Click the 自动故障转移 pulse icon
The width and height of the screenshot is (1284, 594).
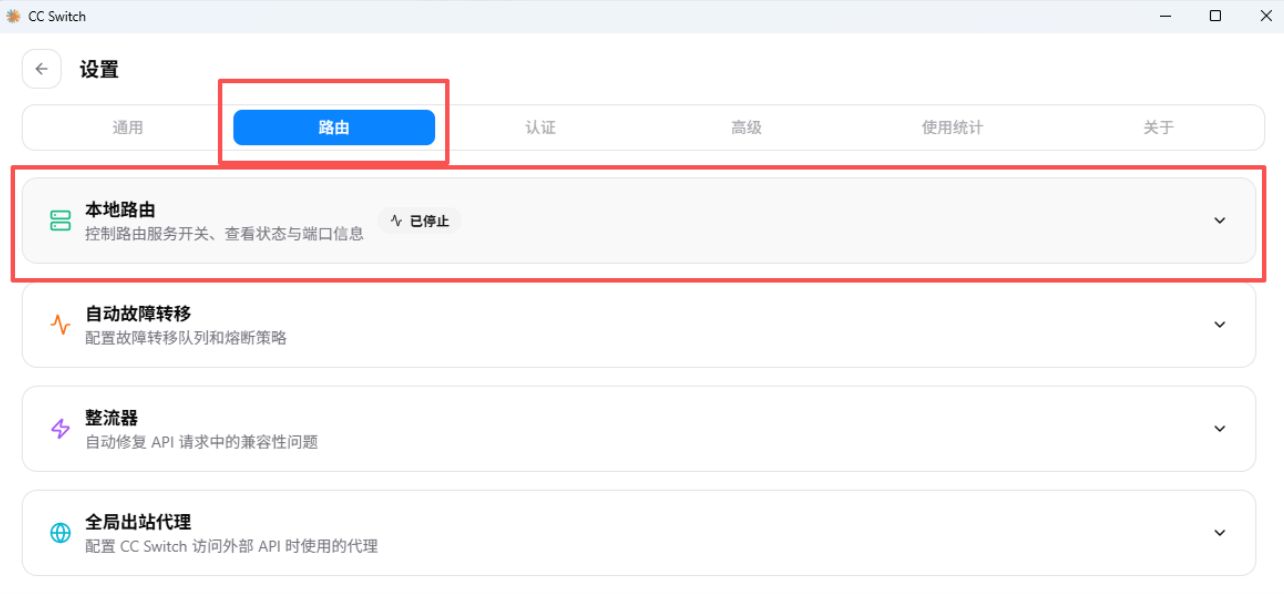pyautogui.click(x=60, y=325)
